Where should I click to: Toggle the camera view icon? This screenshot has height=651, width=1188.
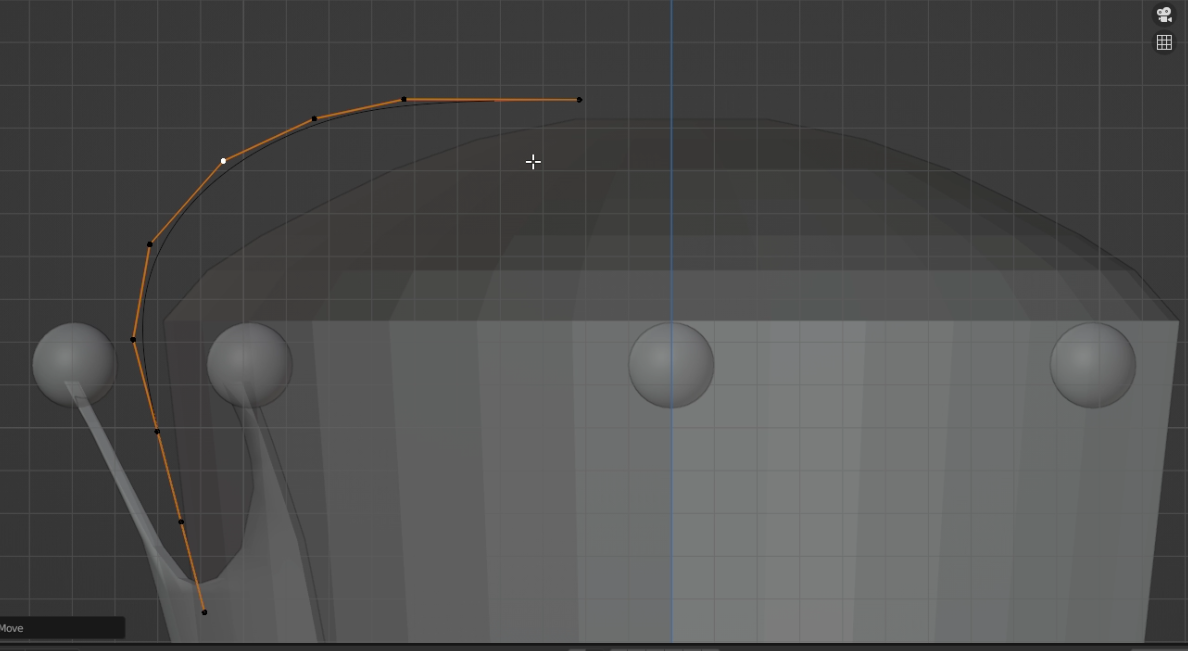[1165, 14]
